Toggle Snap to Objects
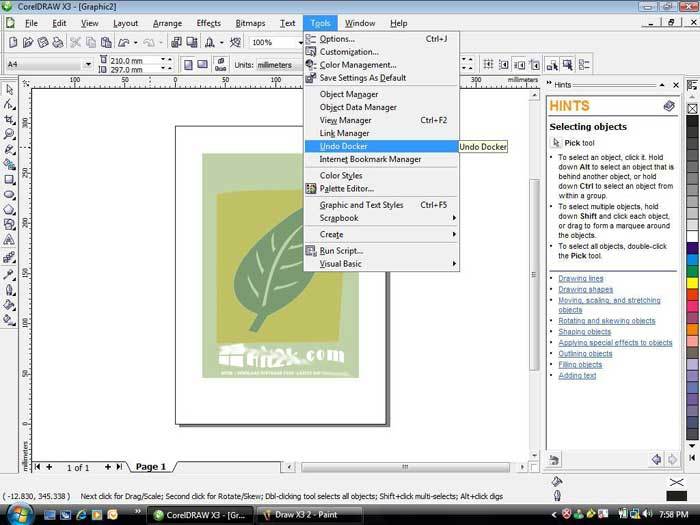Image resolution: width=700 pixels, height=525 pixels. (519, 65)
